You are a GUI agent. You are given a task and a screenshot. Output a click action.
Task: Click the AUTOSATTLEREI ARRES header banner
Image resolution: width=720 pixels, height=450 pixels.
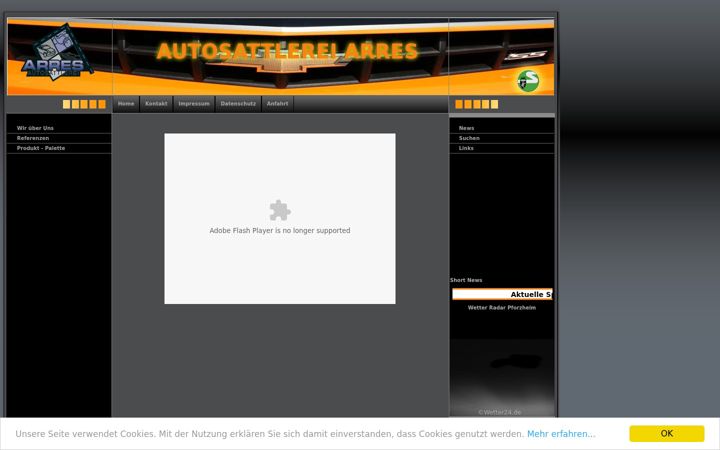click(287, 51)
